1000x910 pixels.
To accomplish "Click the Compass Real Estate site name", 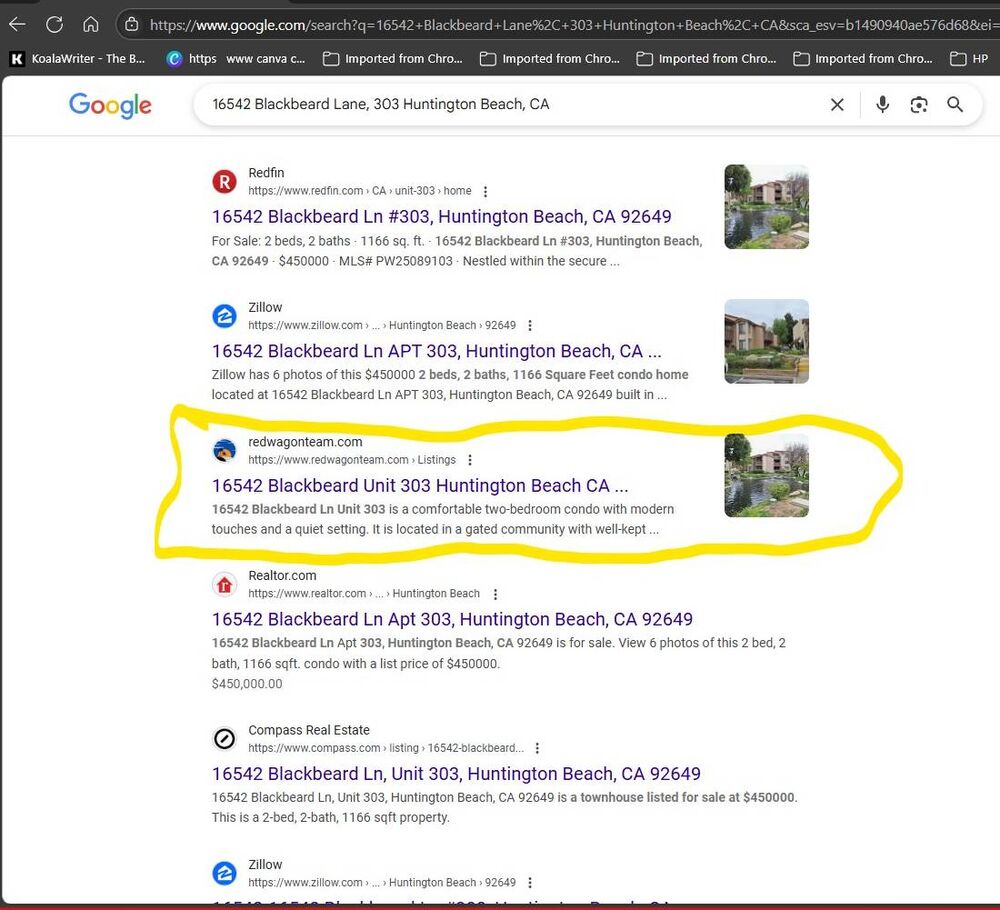I will click(309, 730).
